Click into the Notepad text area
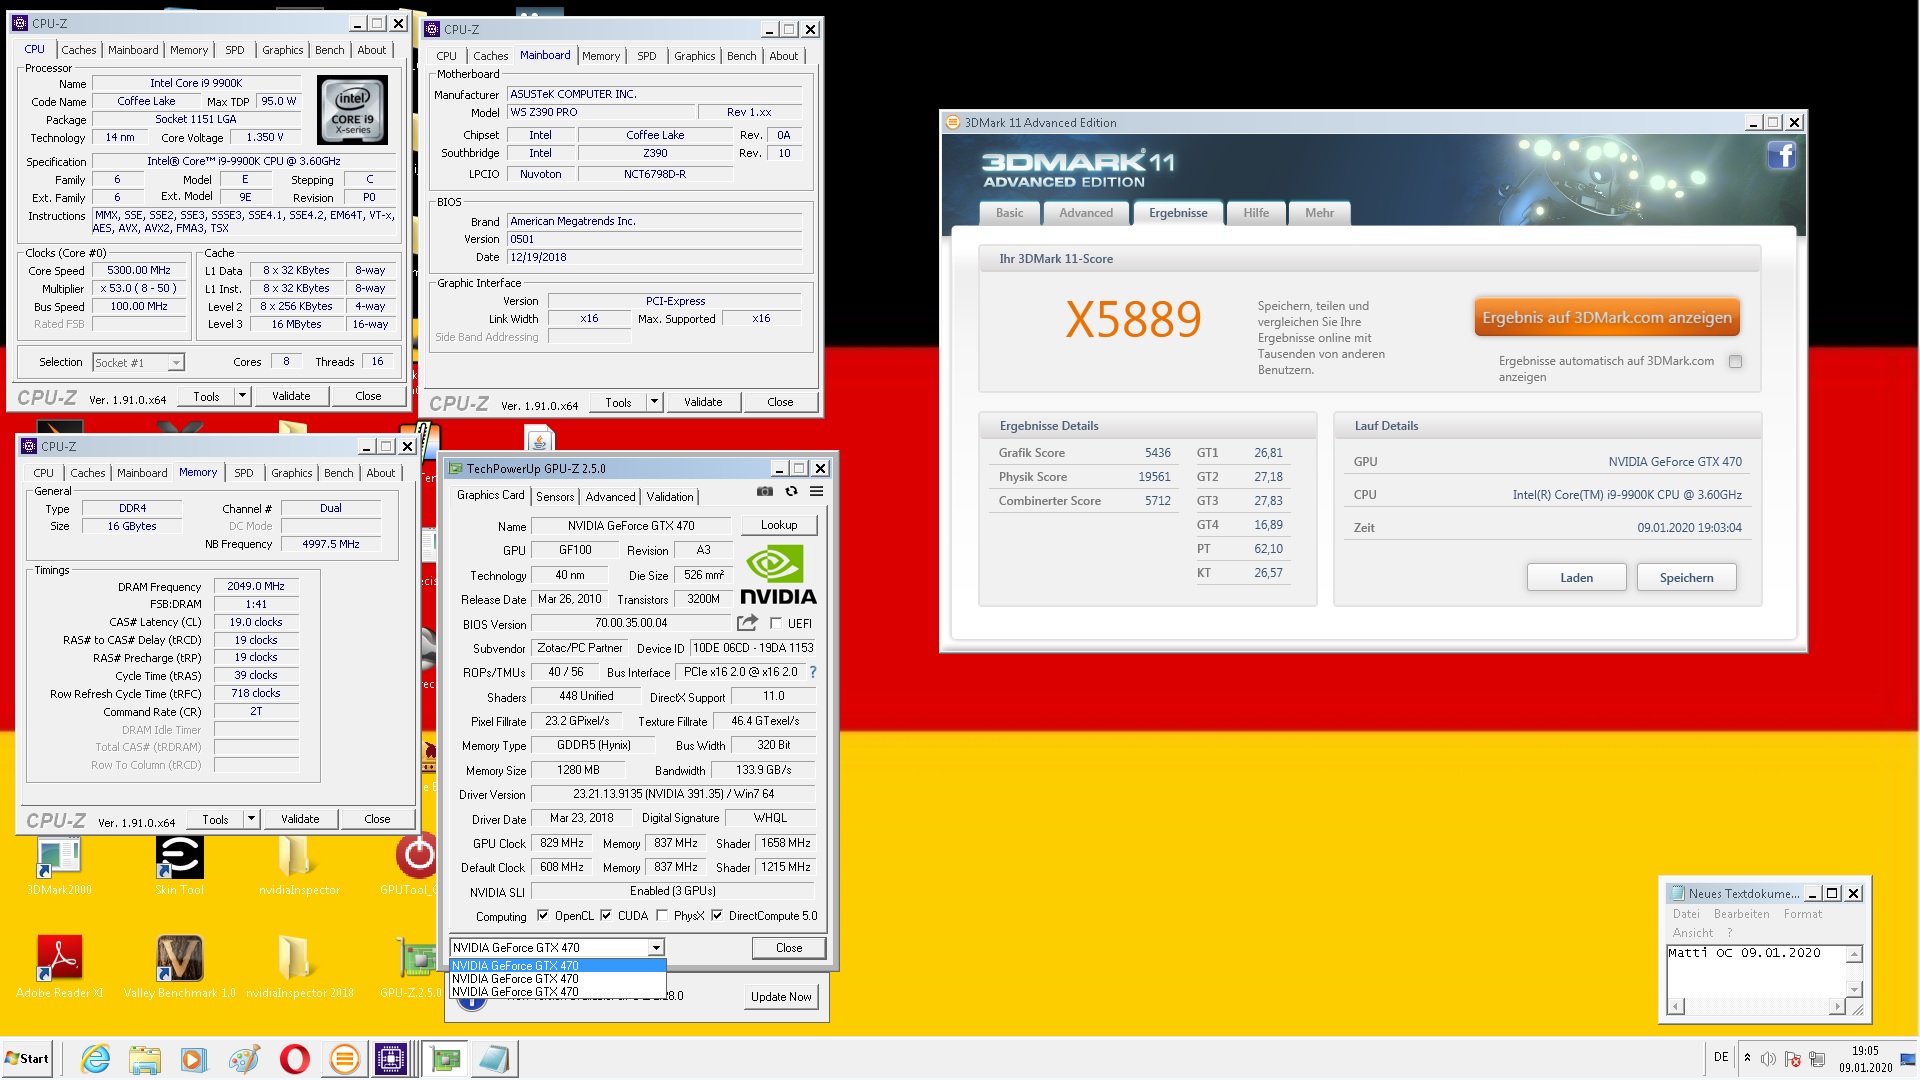 point(1755,971)
